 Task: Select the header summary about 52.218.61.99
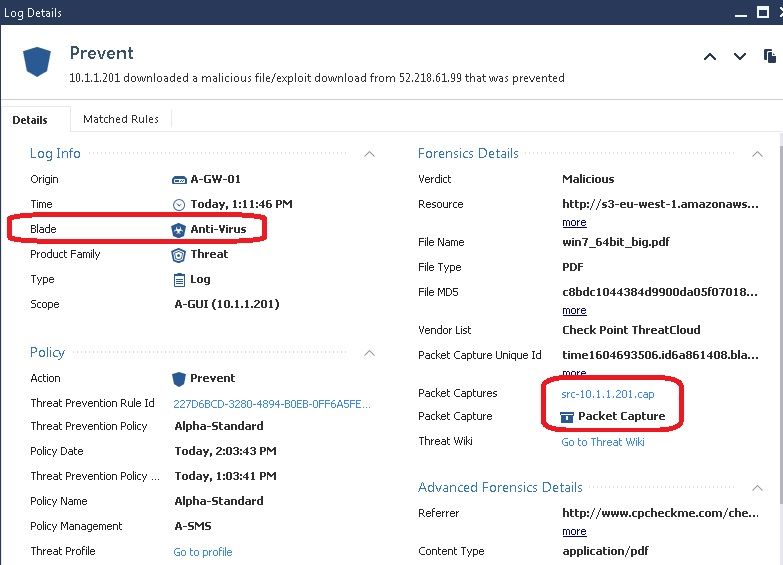pos(317,78)
